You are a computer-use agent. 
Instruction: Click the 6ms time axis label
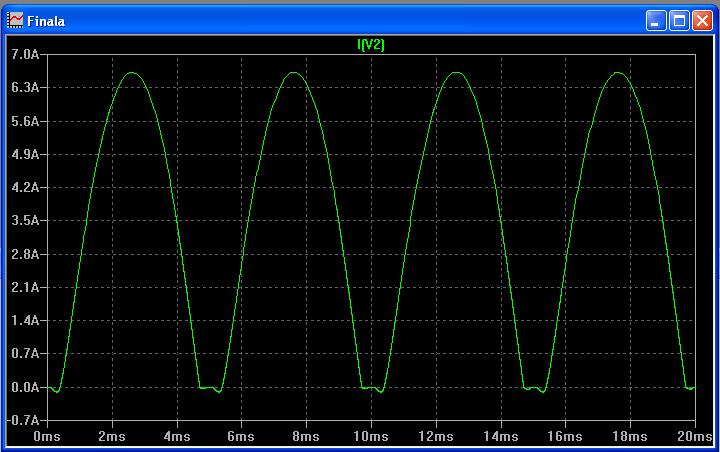click(x=241, y=436)
